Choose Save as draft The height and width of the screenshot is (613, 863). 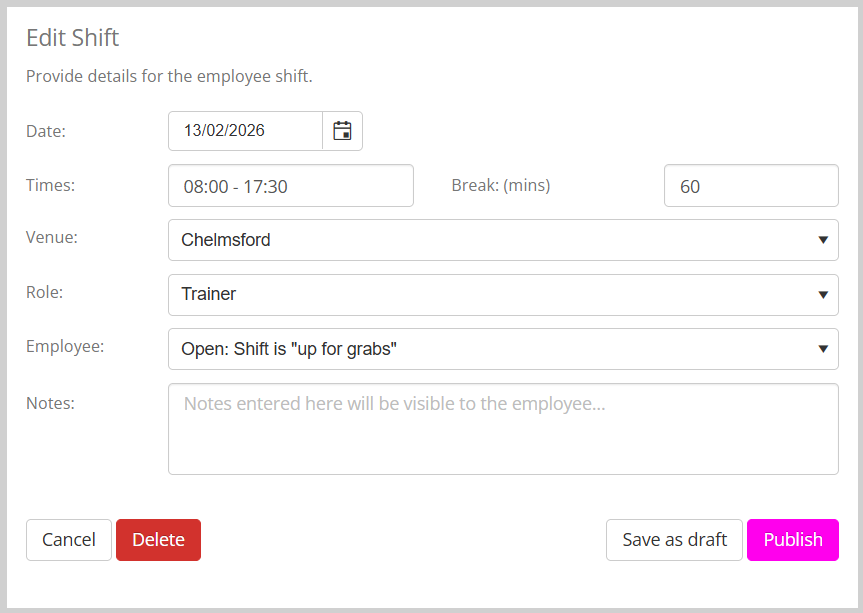tap(674, 540)
